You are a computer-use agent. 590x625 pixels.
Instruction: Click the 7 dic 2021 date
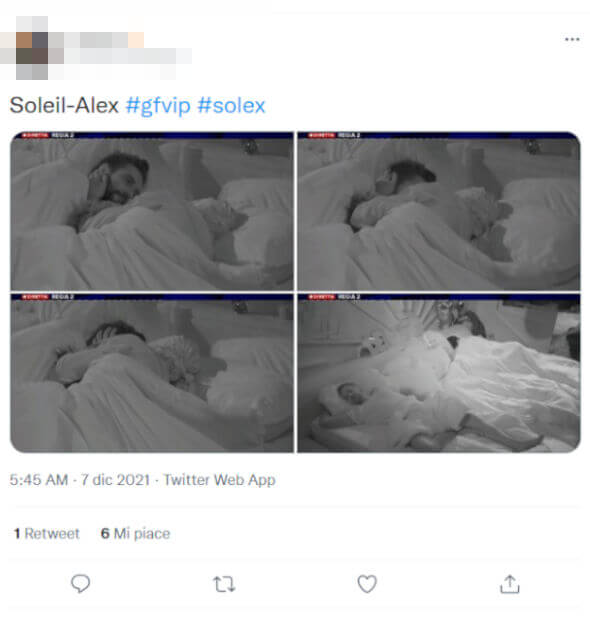tap(115, 480)
